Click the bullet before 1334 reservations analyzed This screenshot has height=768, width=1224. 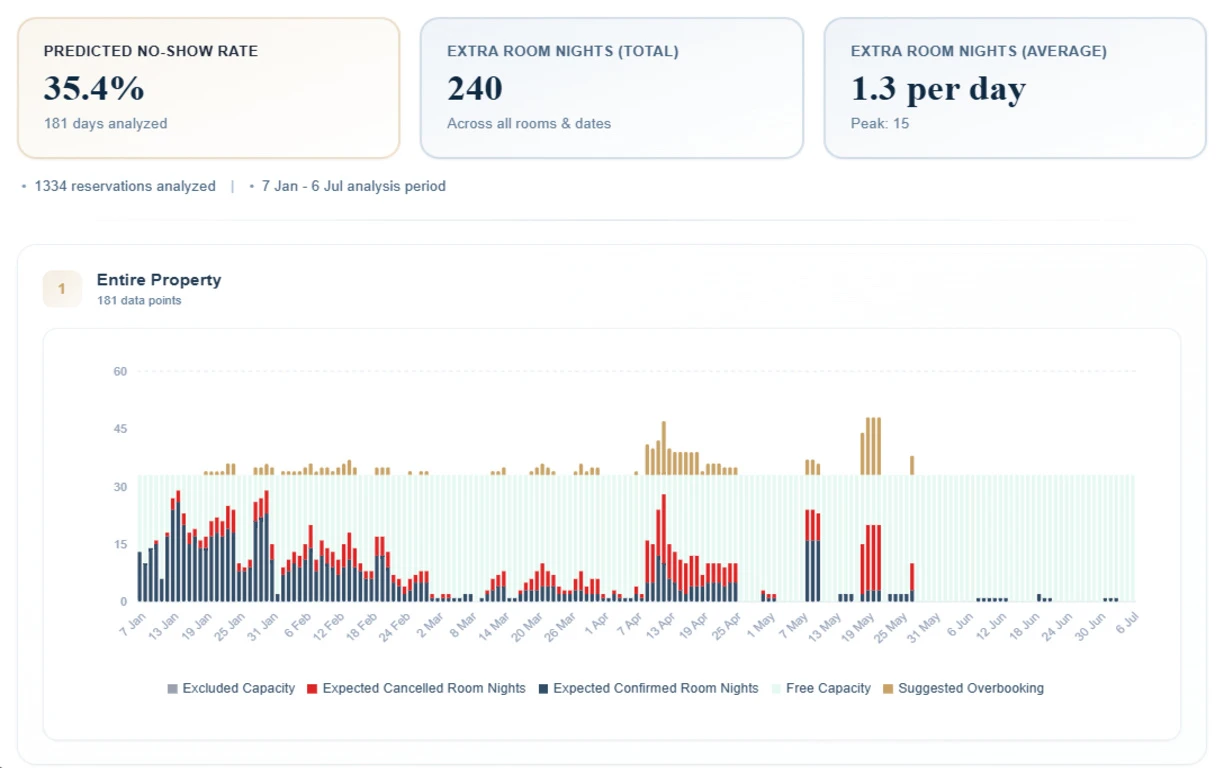coord(24,186)
